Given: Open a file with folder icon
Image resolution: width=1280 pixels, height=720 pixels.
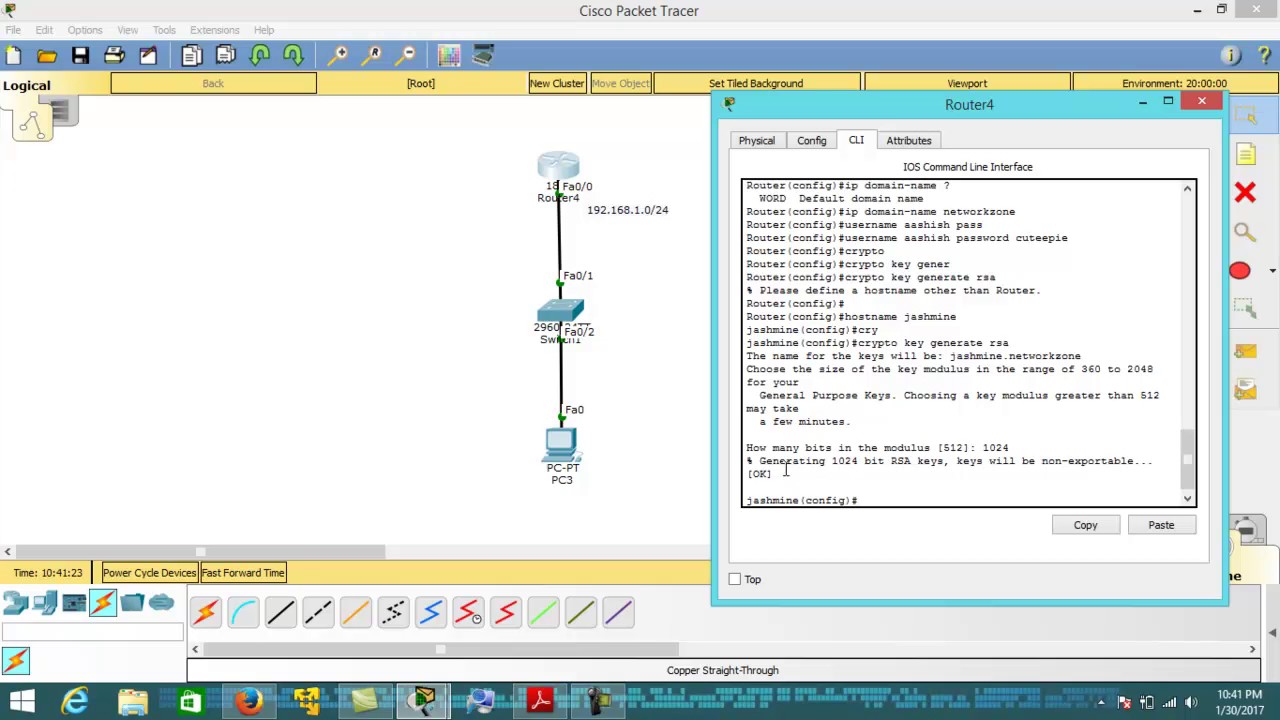Looking at the screenshot, I should pos(47,55).
